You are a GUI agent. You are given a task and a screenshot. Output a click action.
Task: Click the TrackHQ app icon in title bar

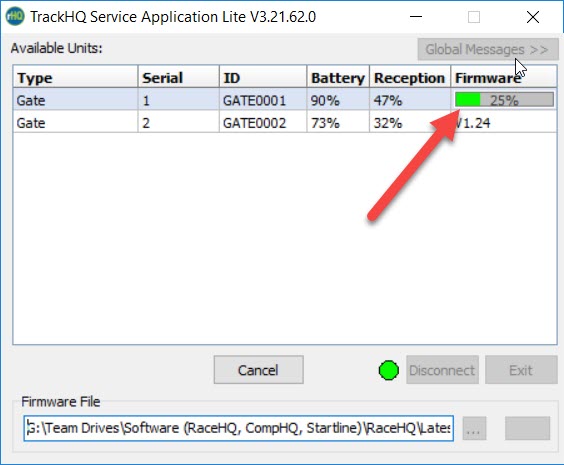point(15,17)
